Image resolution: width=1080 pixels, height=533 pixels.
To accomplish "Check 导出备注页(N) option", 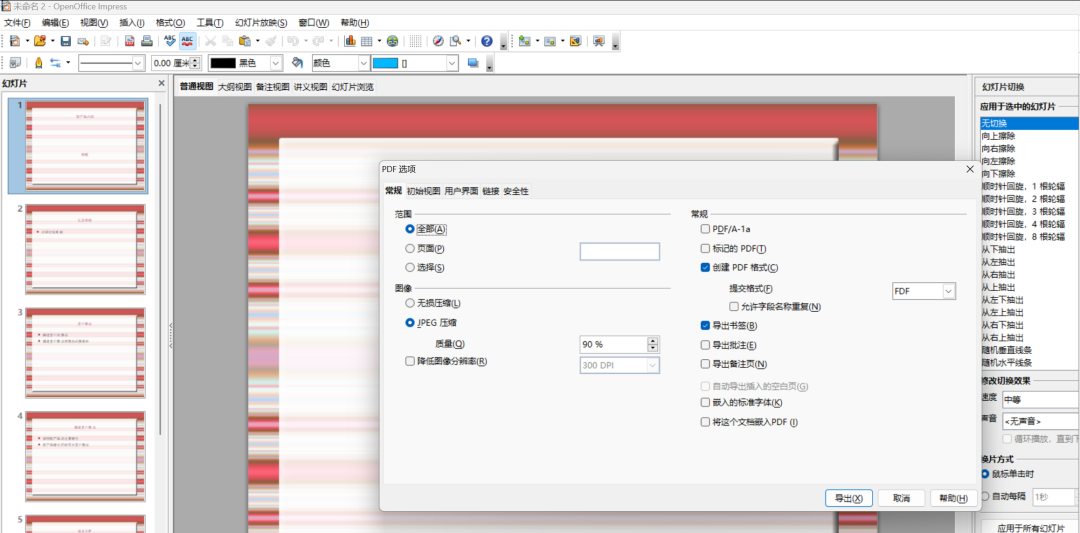I will (705, 364).
